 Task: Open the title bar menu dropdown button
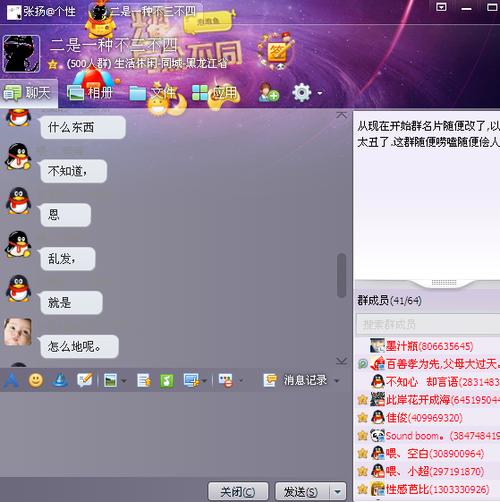[x=441, y=7]
